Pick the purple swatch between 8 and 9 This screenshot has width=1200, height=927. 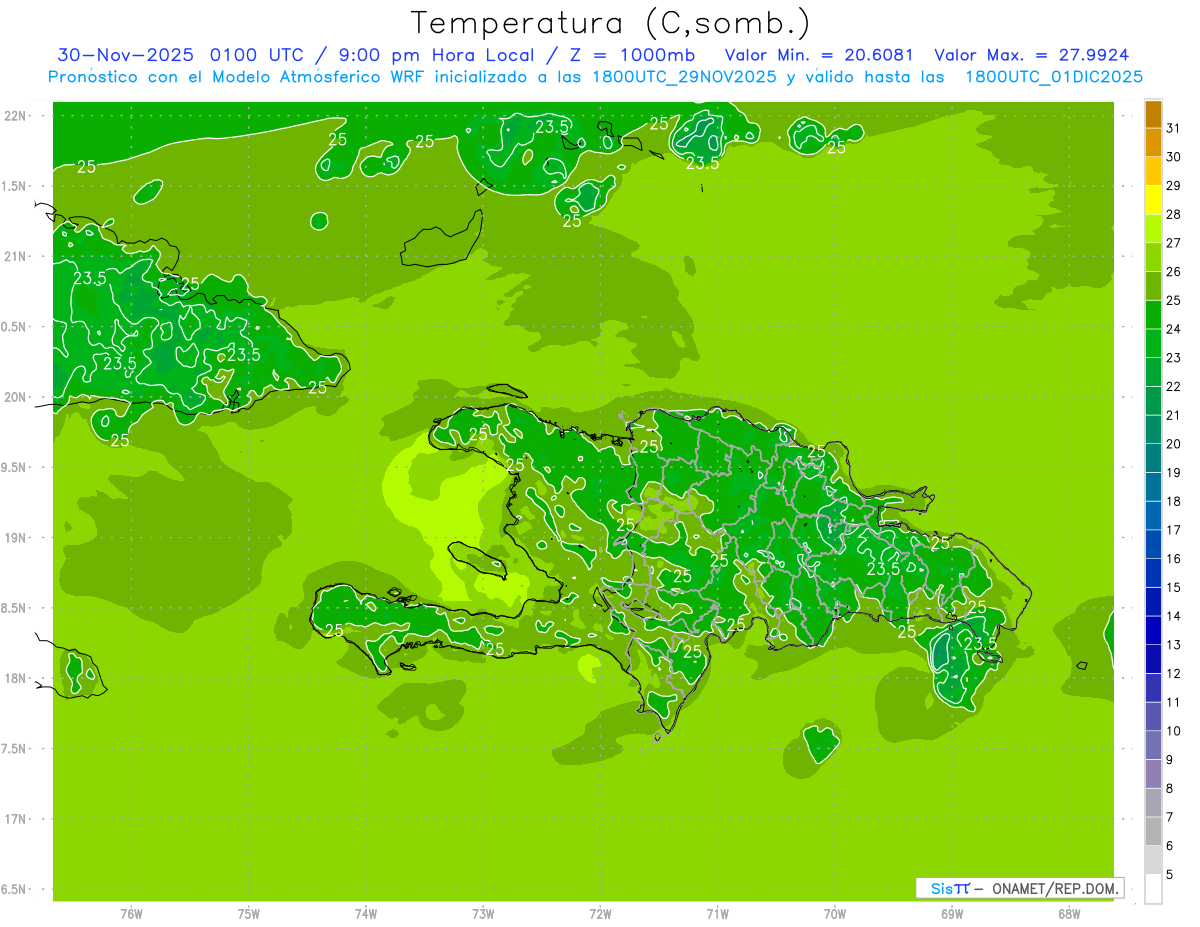(x=1153, y=774)
